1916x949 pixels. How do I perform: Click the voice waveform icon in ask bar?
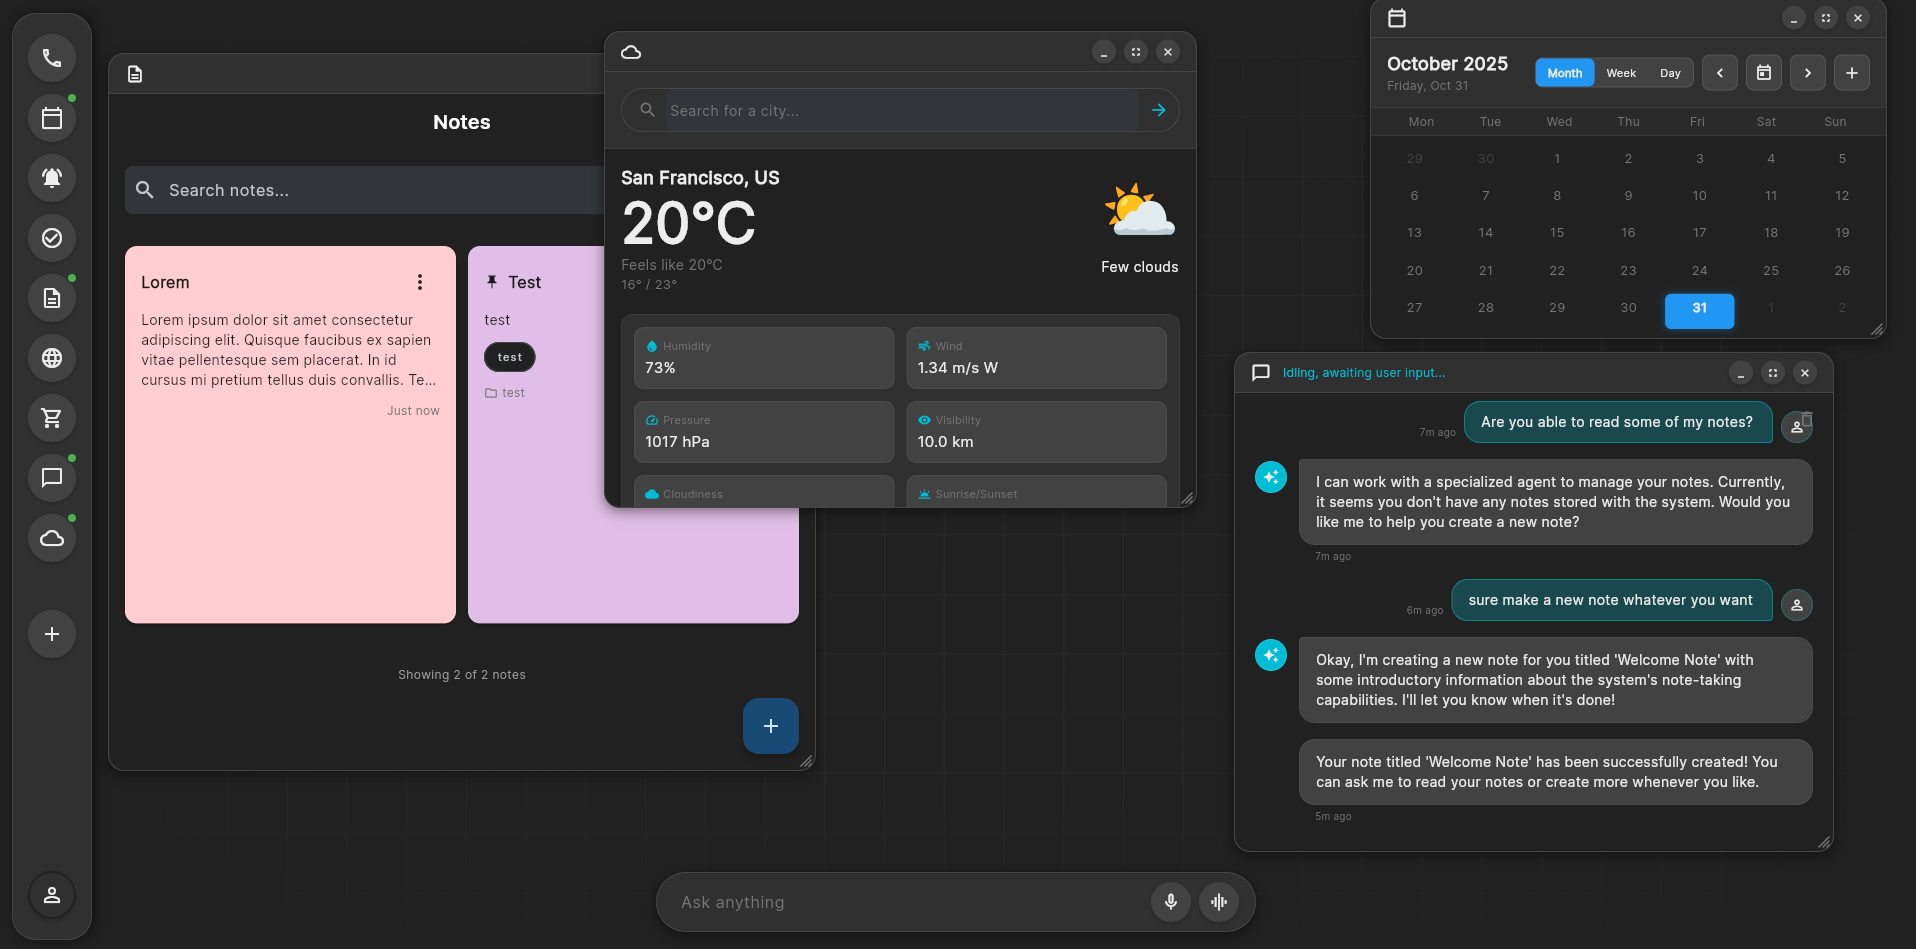click(x=1219, y=902)
